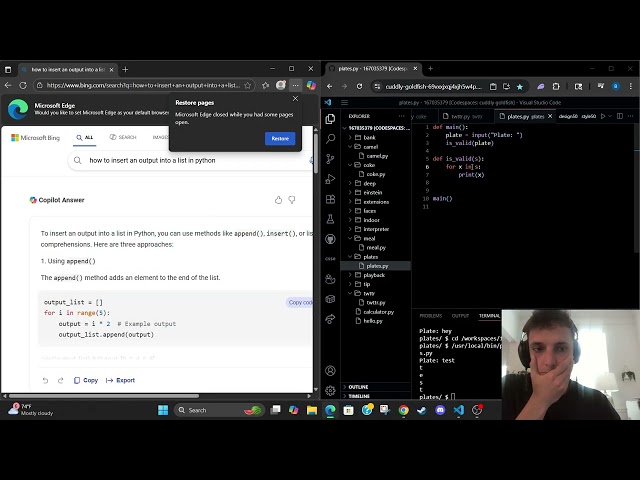Open the rubber duck icon in activity bar
640x480 pixels.
click(330, 279)
